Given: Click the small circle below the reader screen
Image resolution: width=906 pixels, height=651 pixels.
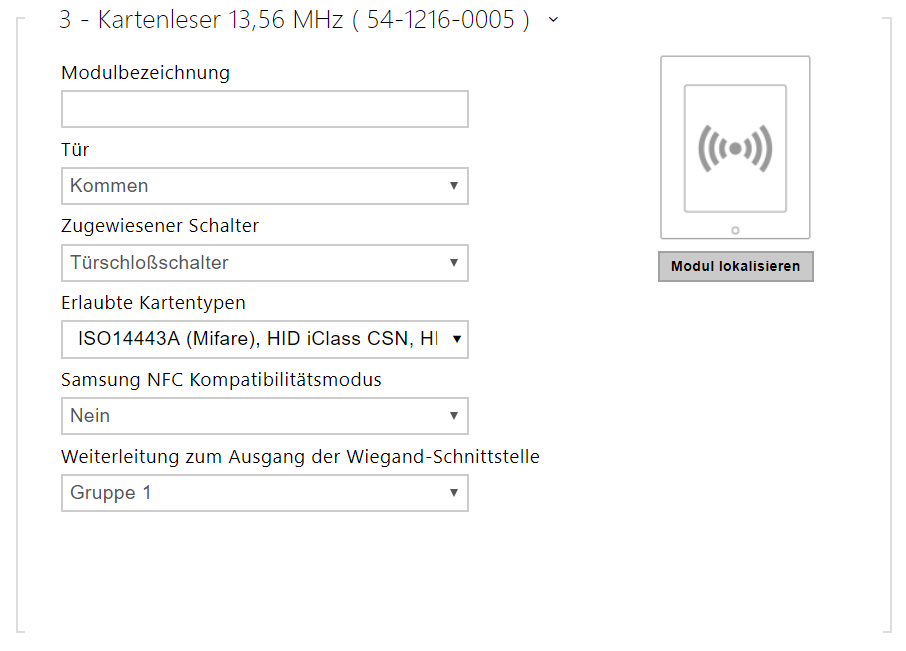Looking at the screenshot, I should pos(735,230).
